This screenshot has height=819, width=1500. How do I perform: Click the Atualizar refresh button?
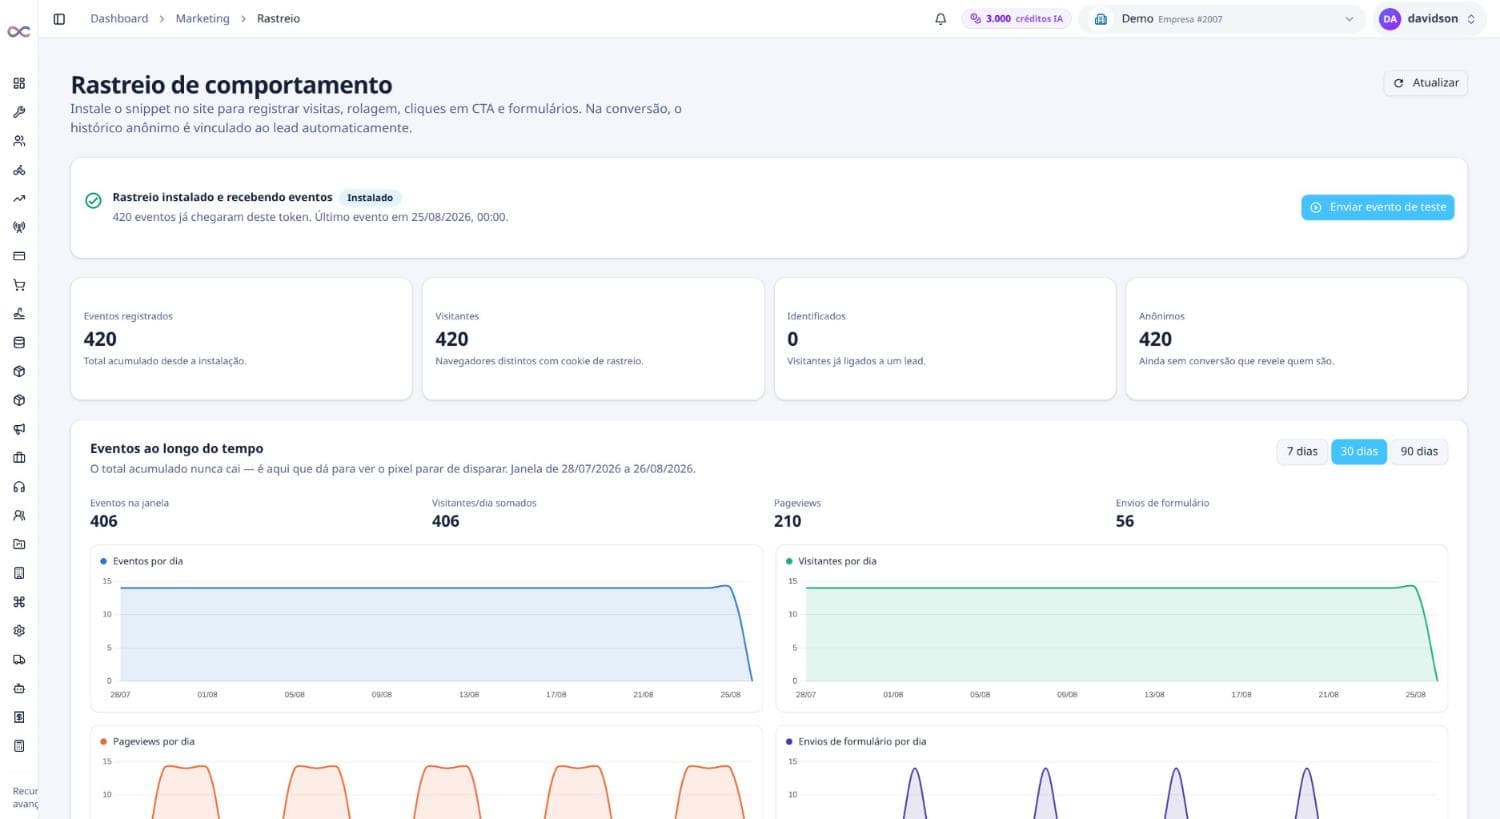[x=1426, y=83]
